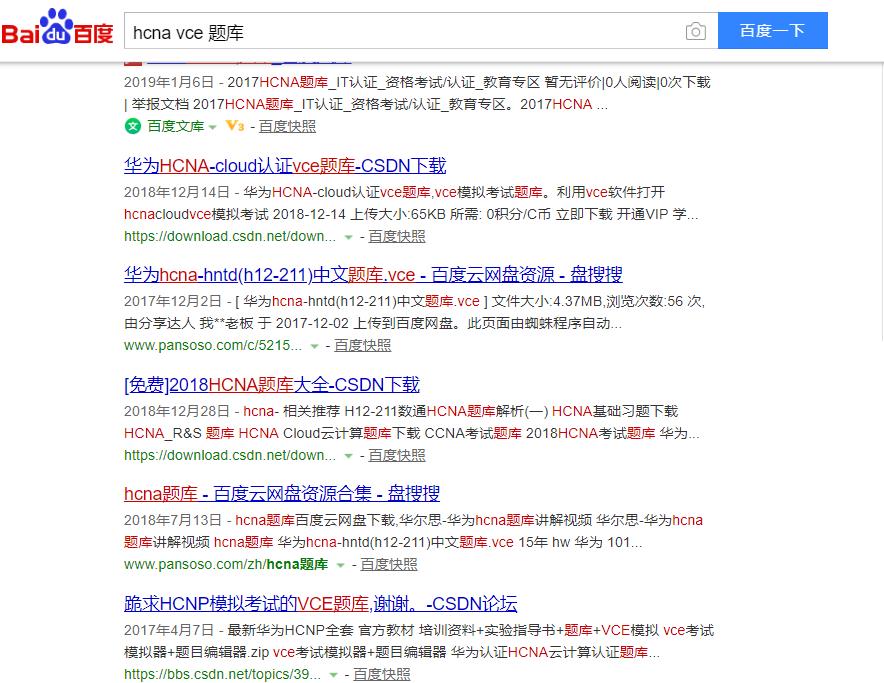Click the V3 credibility badge icon

pyautogui.click(x=235, y=126)
